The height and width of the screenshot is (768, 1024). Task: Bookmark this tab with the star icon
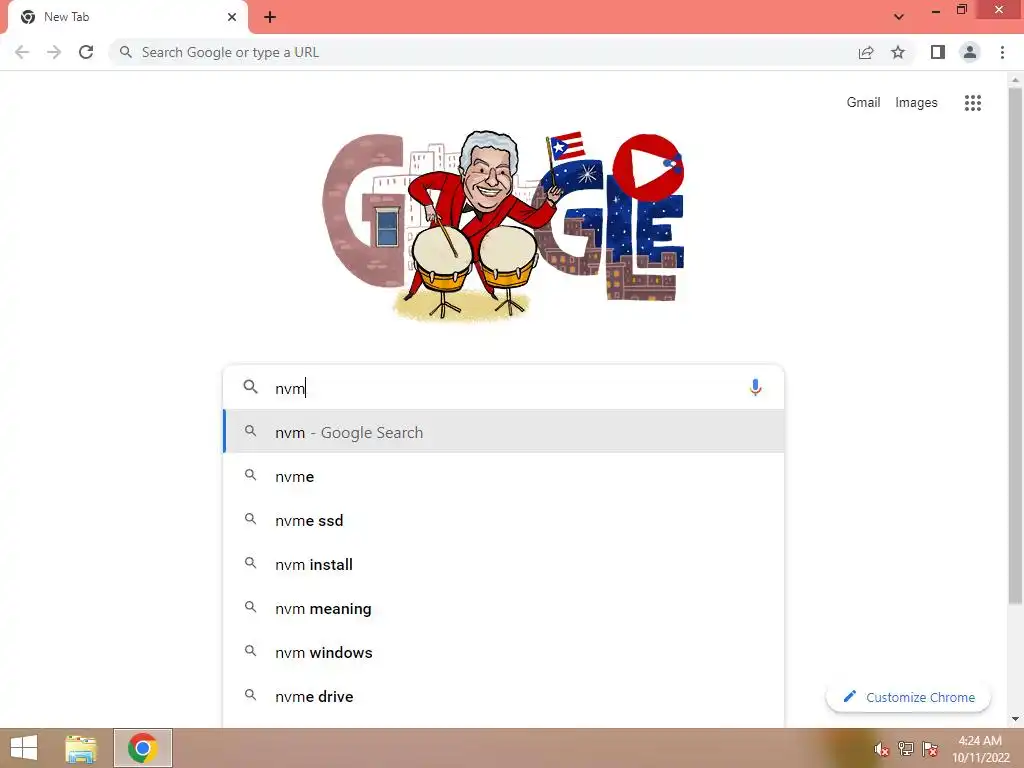coord(898,52)
